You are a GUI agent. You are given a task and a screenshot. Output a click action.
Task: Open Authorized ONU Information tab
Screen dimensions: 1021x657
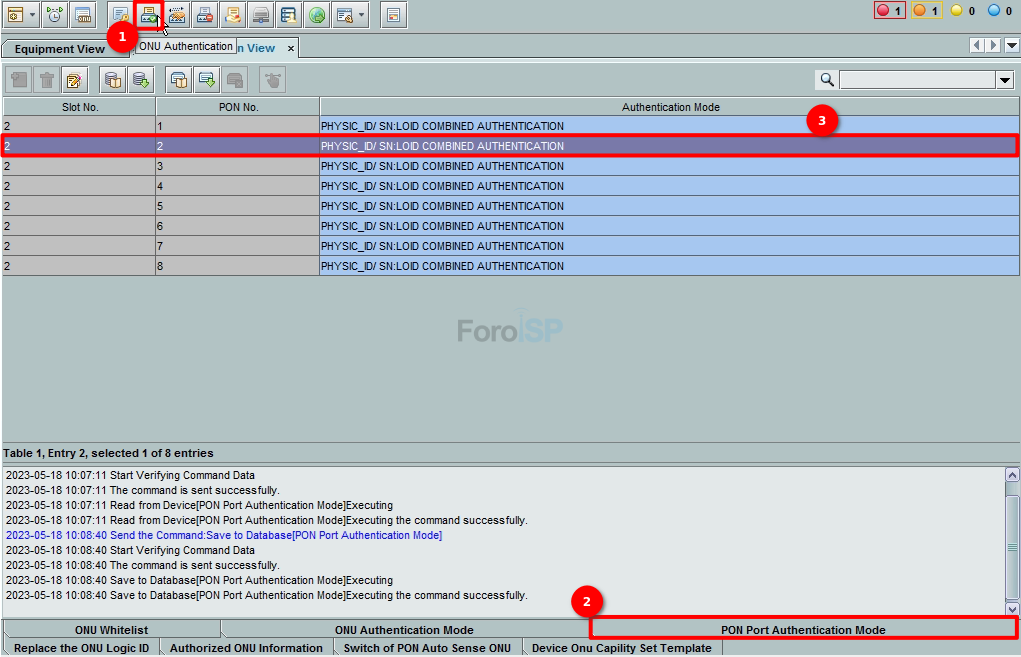pos(246,648)
